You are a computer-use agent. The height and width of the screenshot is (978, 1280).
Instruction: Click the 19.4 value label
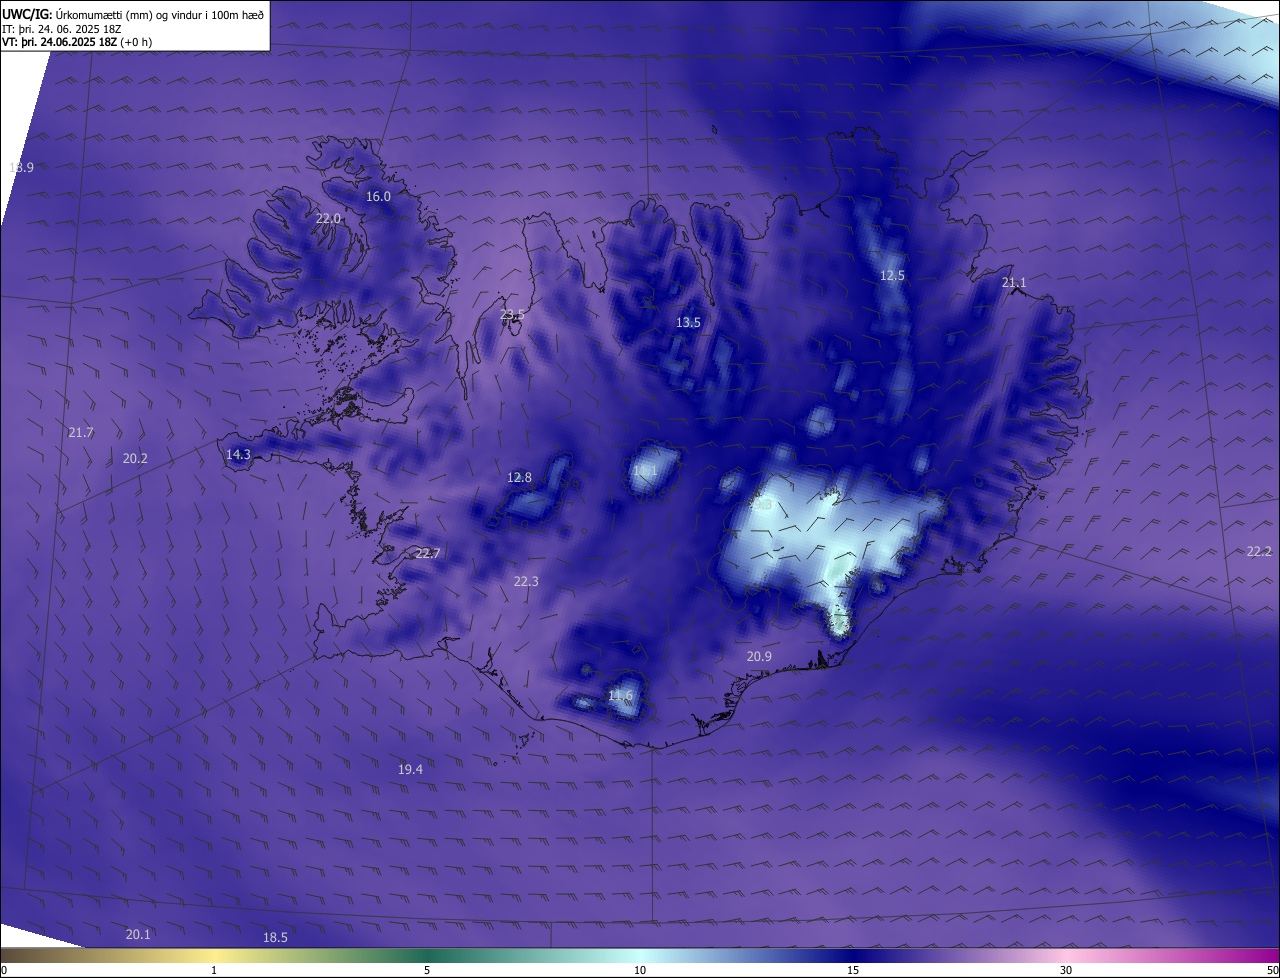click(410, 770)
